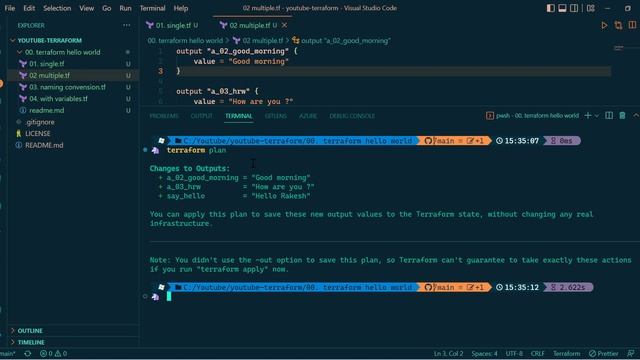This screenshot has height=360, width=640.
Task: Change indentation via Spaces: 4
Action: coord(484,353)
